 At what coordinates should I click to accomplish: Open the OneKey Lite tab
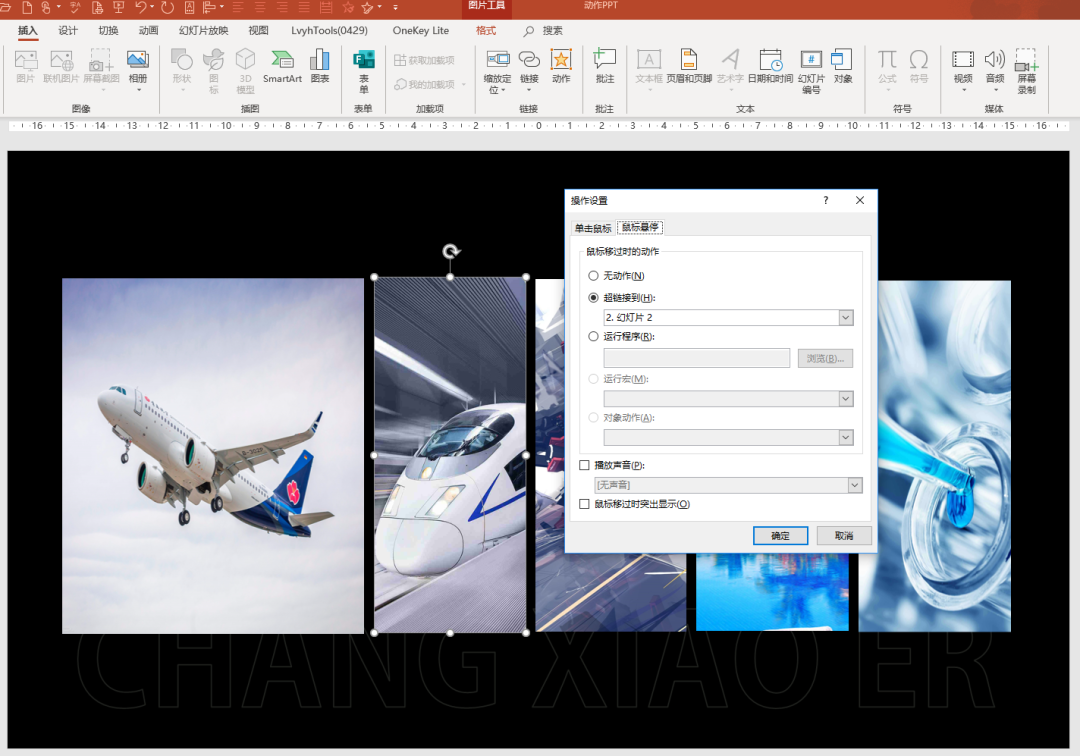point(420,30)
